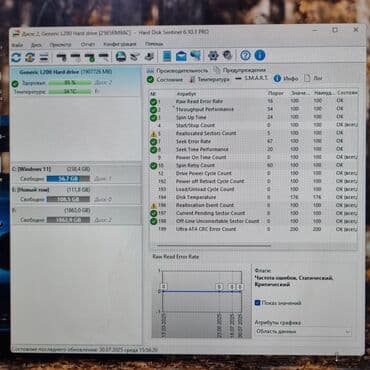Open the Конфигурация menu
The image size is (370, 370).
120,44
